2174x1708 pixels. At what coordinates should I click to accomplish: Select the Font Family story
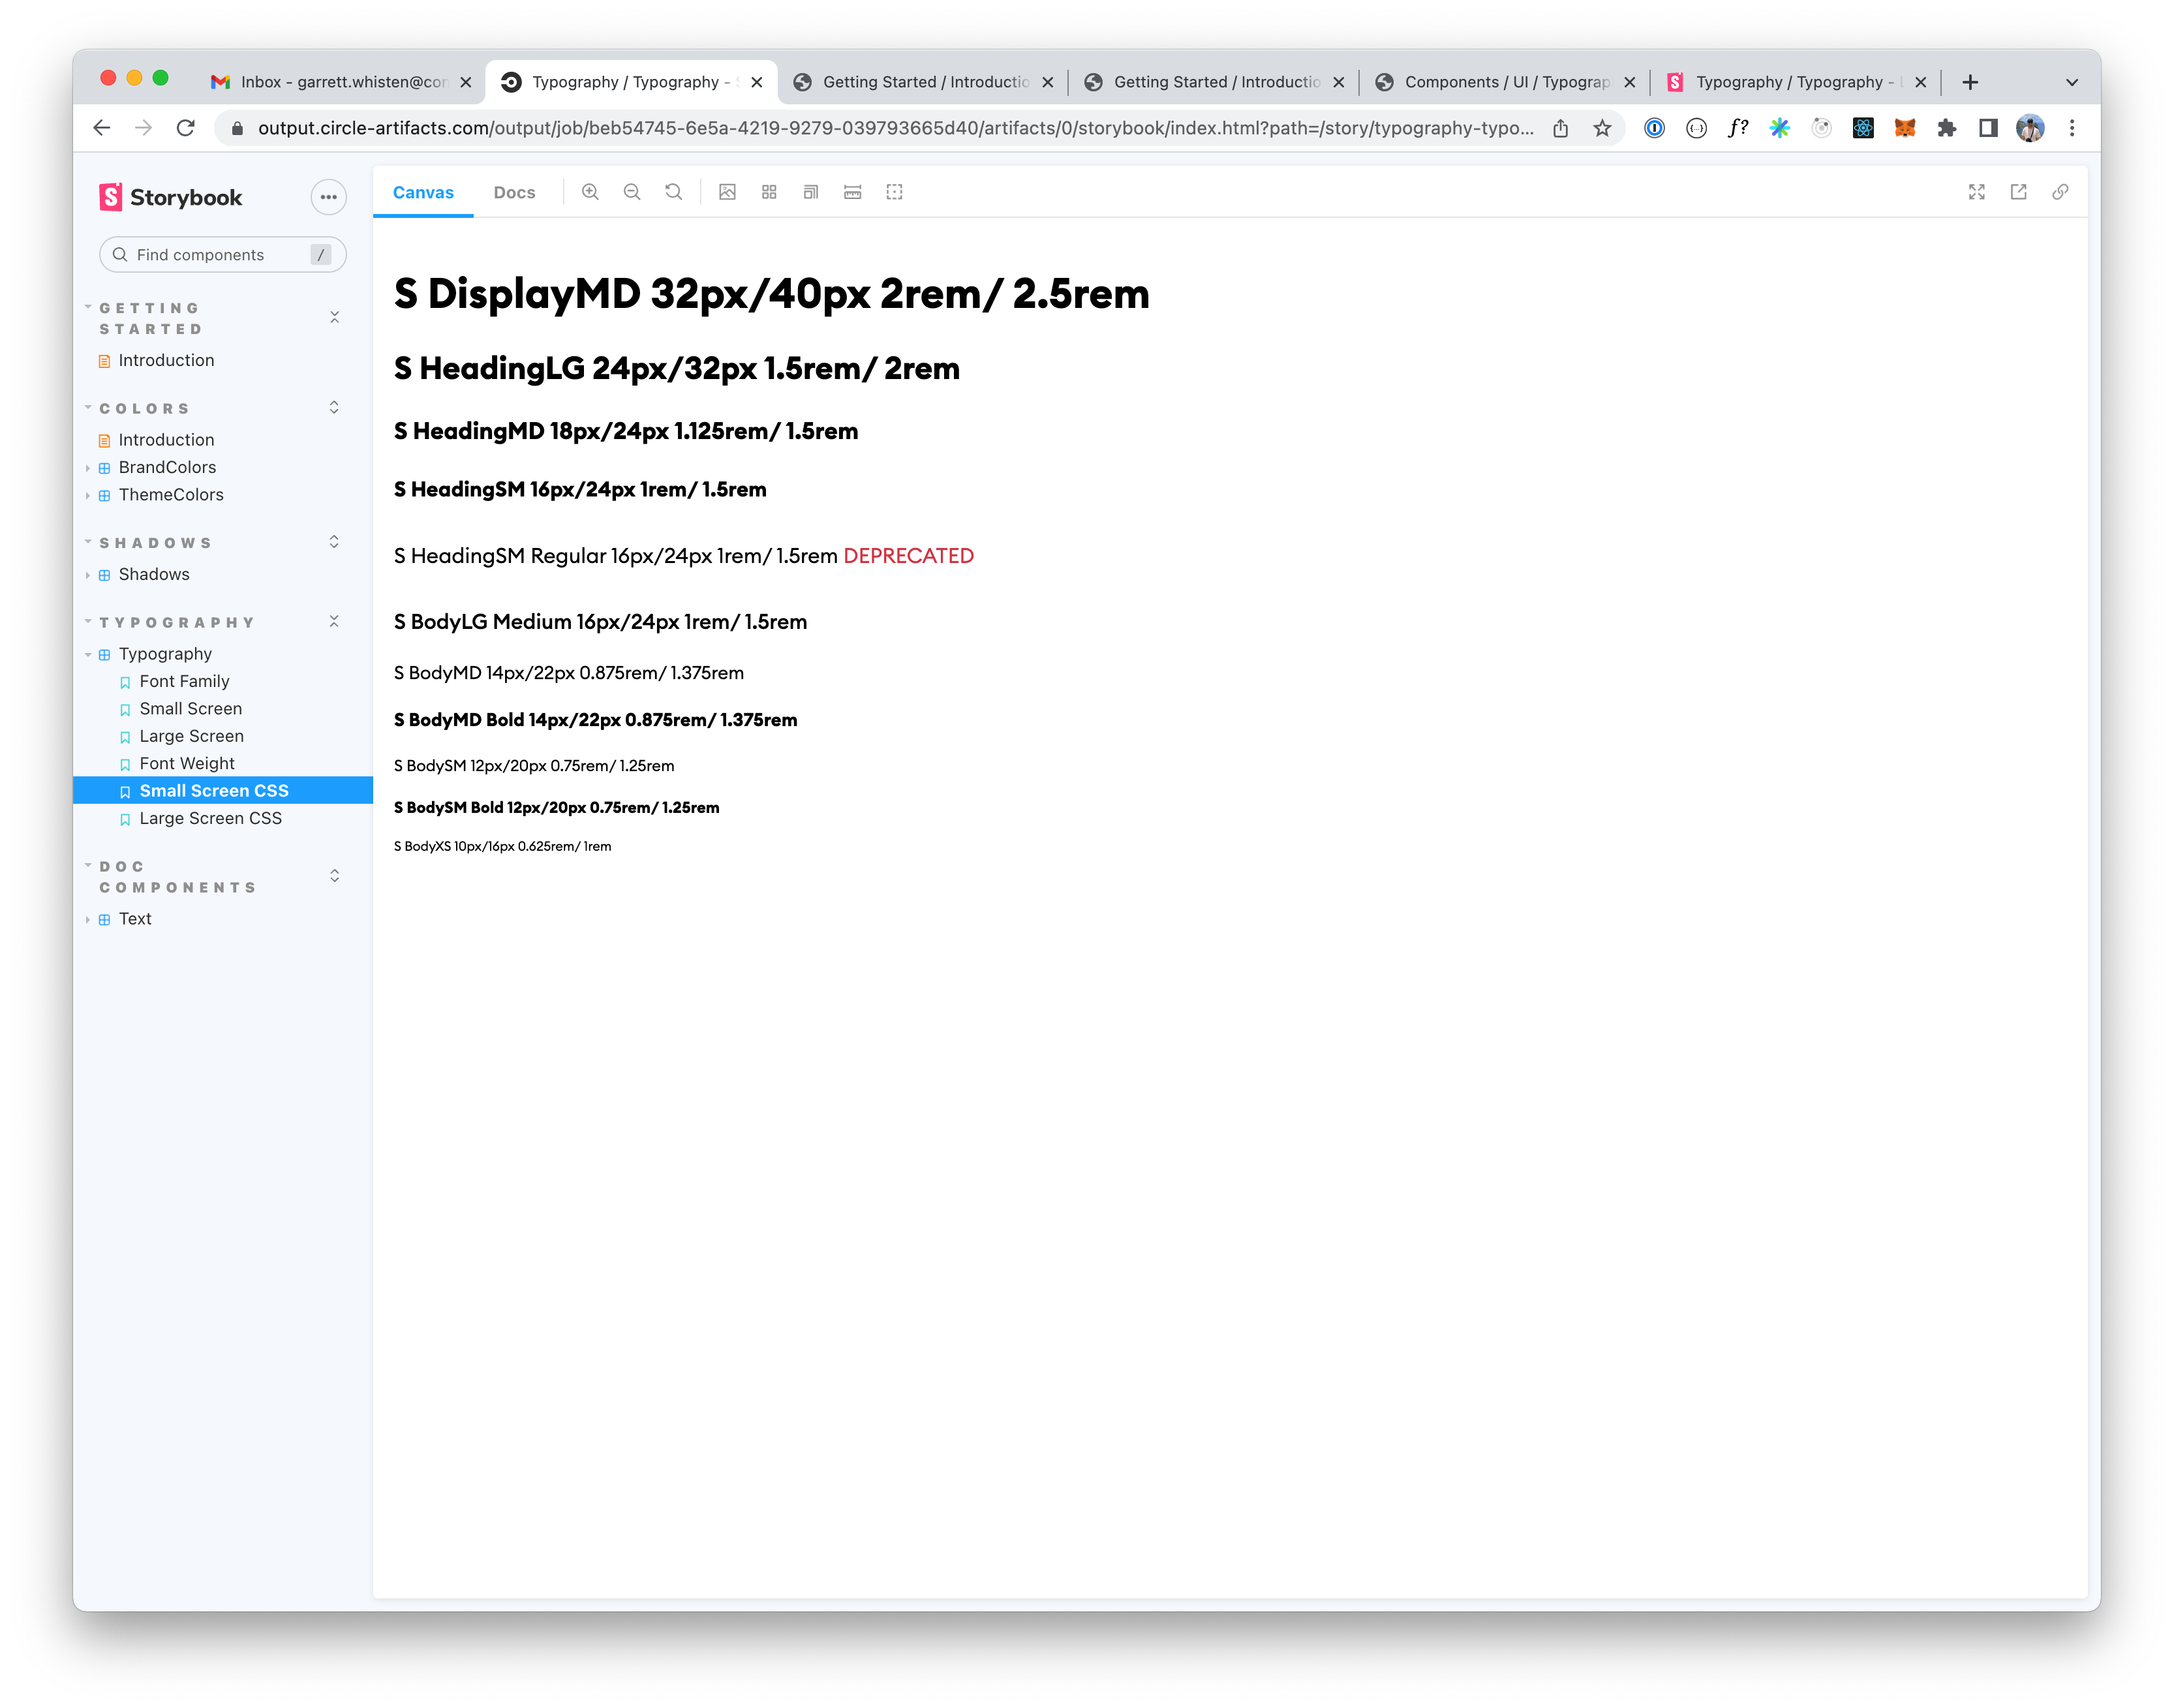(x=184, y=681)
